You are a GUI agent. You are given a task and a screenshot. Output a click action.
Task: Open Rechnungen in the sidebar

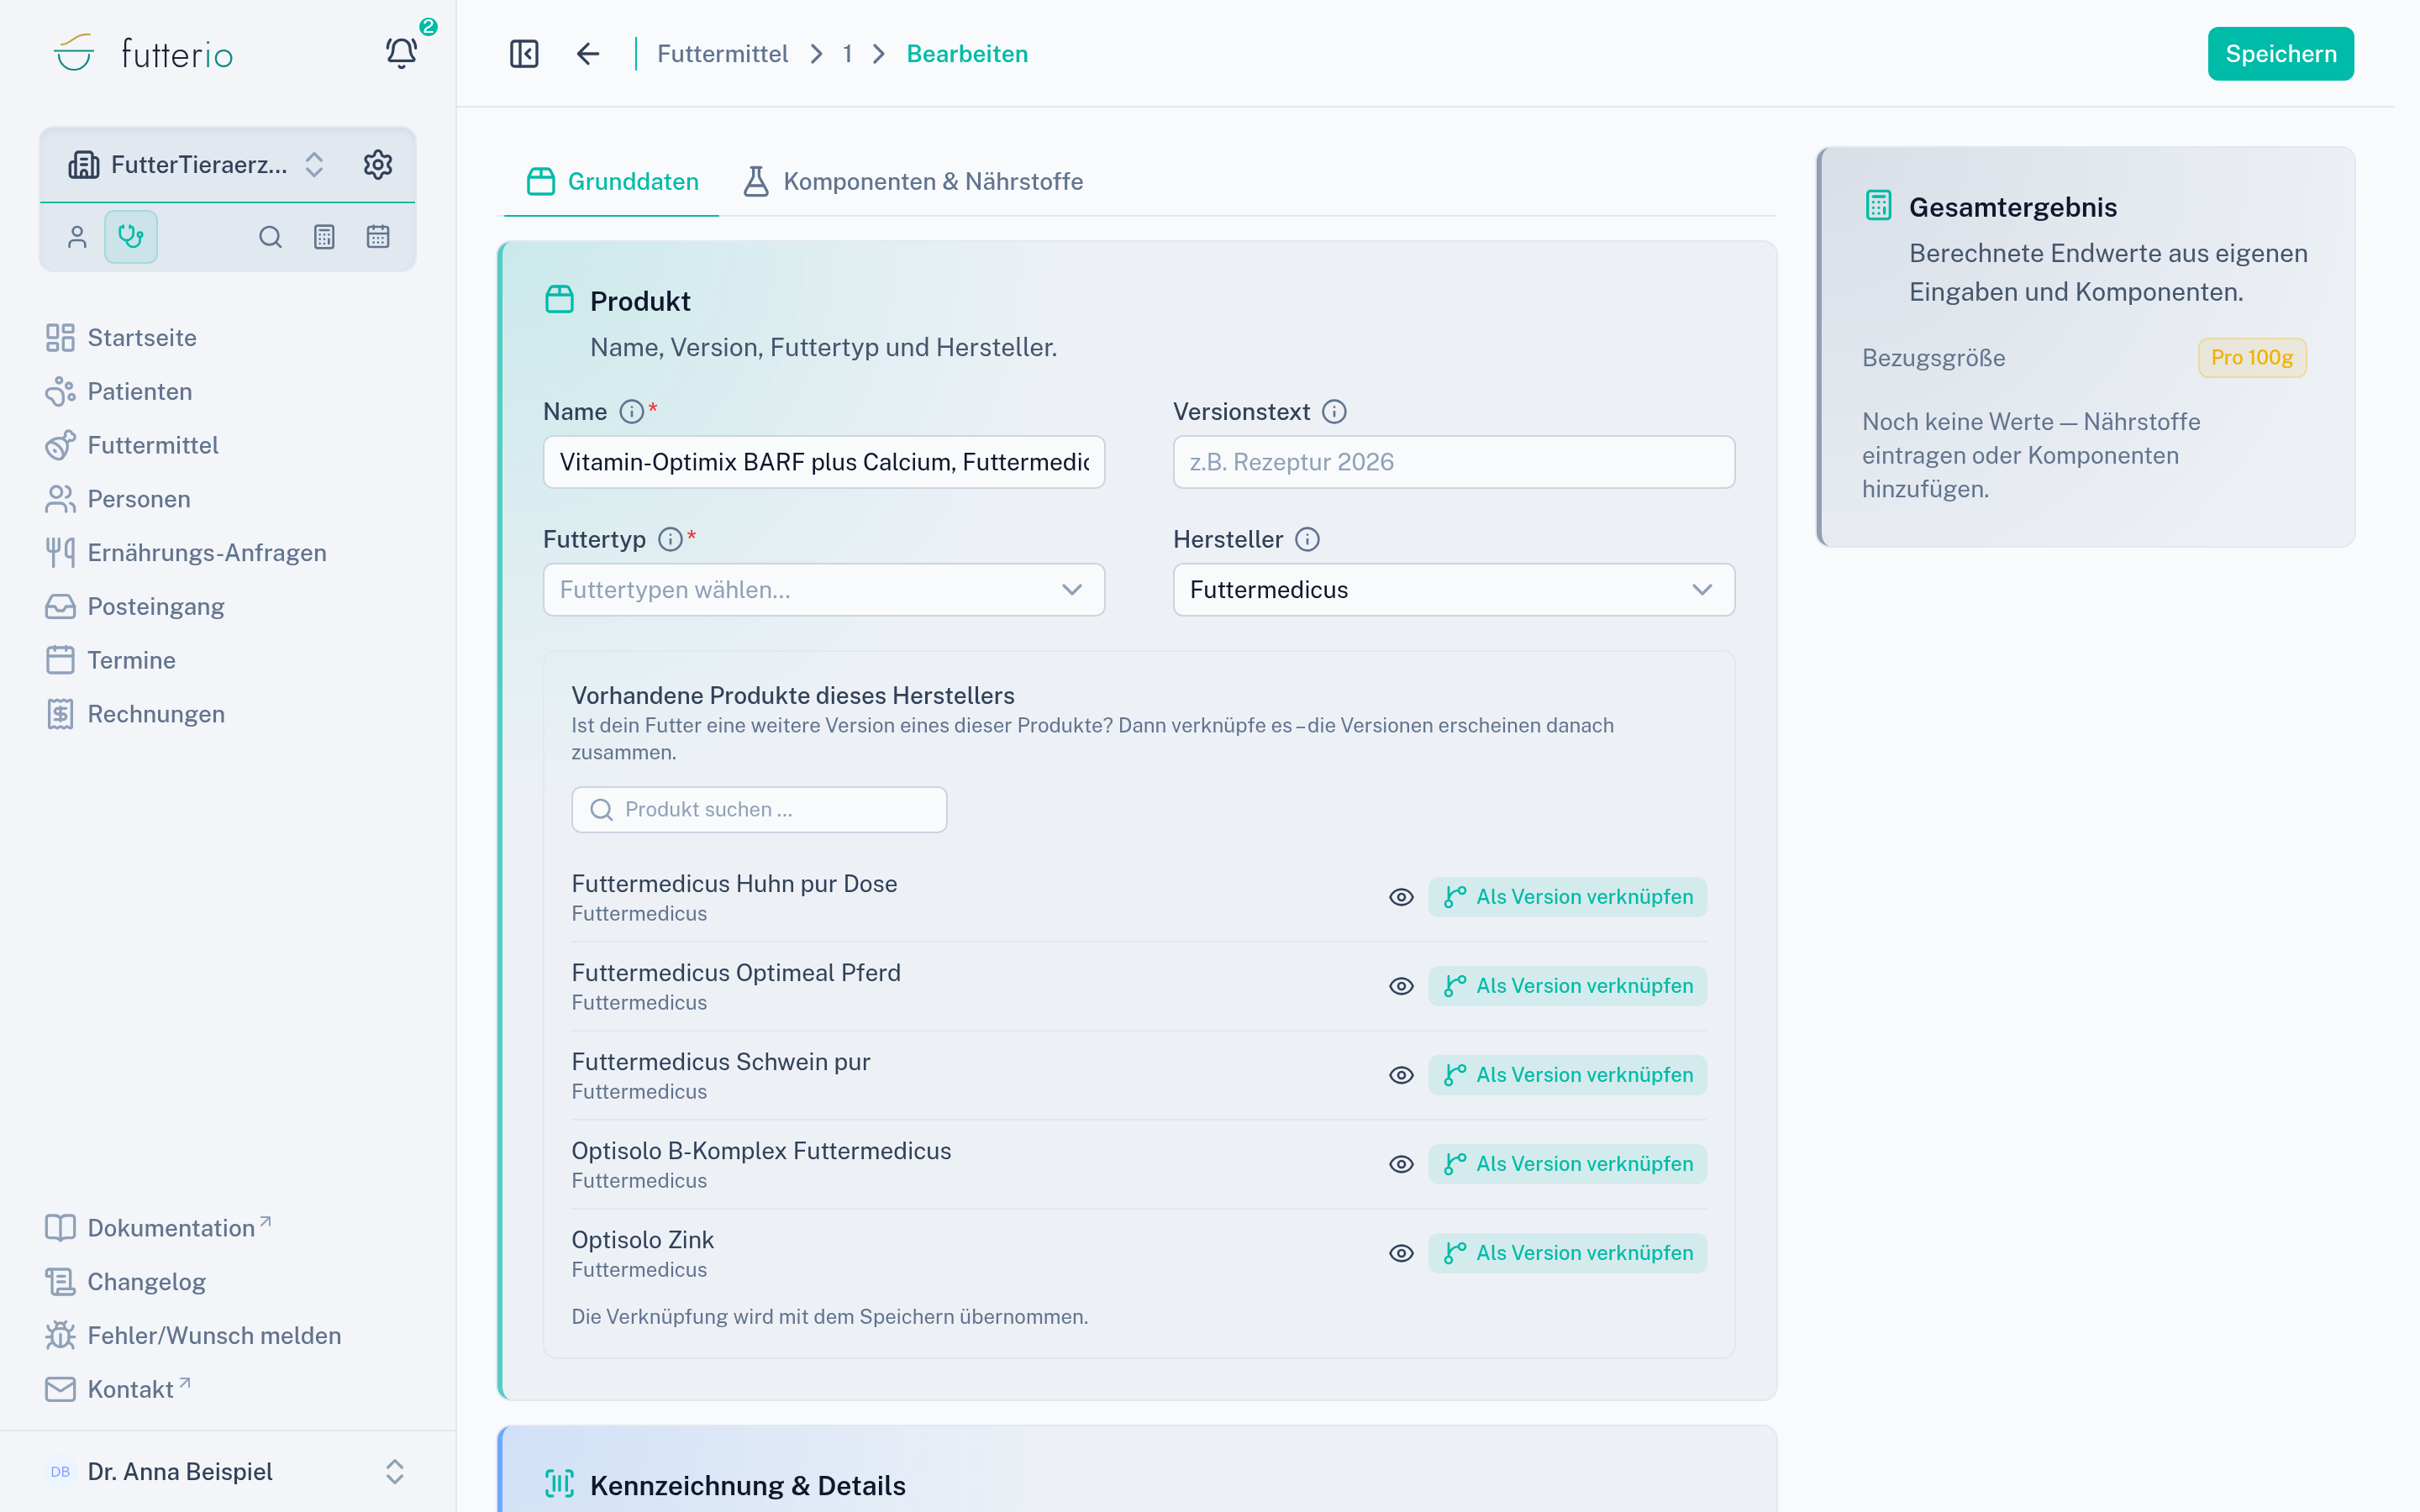pyautogui.click(x=136, y=715)
